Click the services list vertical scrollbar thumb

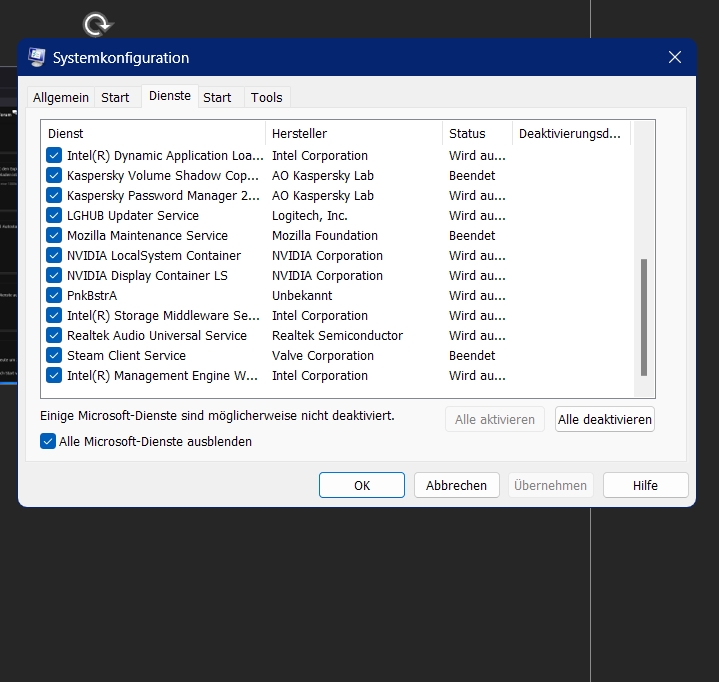pyautogui.click(x=644, y=317)
